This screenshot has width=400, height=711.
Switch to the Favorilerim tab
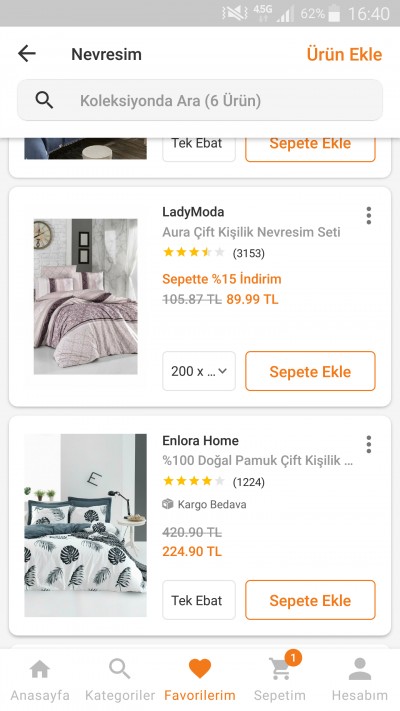click(x=200, y=677)
